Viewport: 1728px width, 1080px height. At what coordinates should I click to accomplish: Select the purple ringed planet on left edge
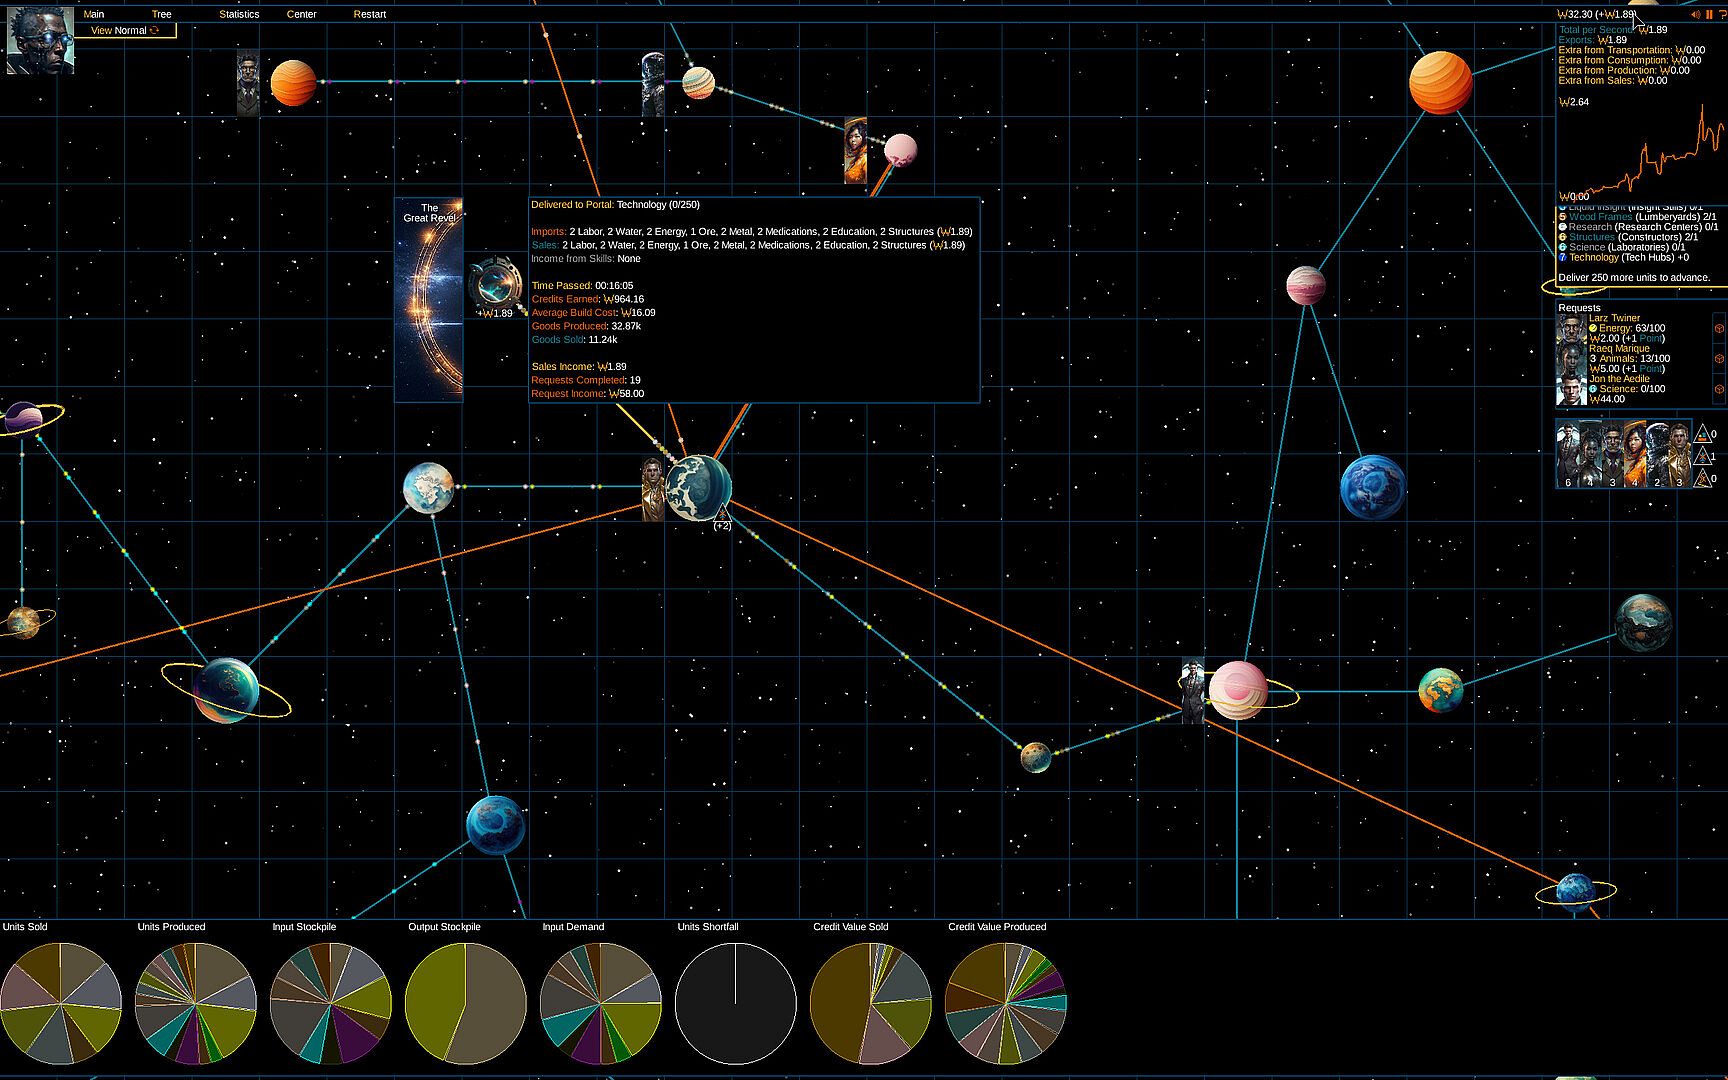(x=23, y=418)
